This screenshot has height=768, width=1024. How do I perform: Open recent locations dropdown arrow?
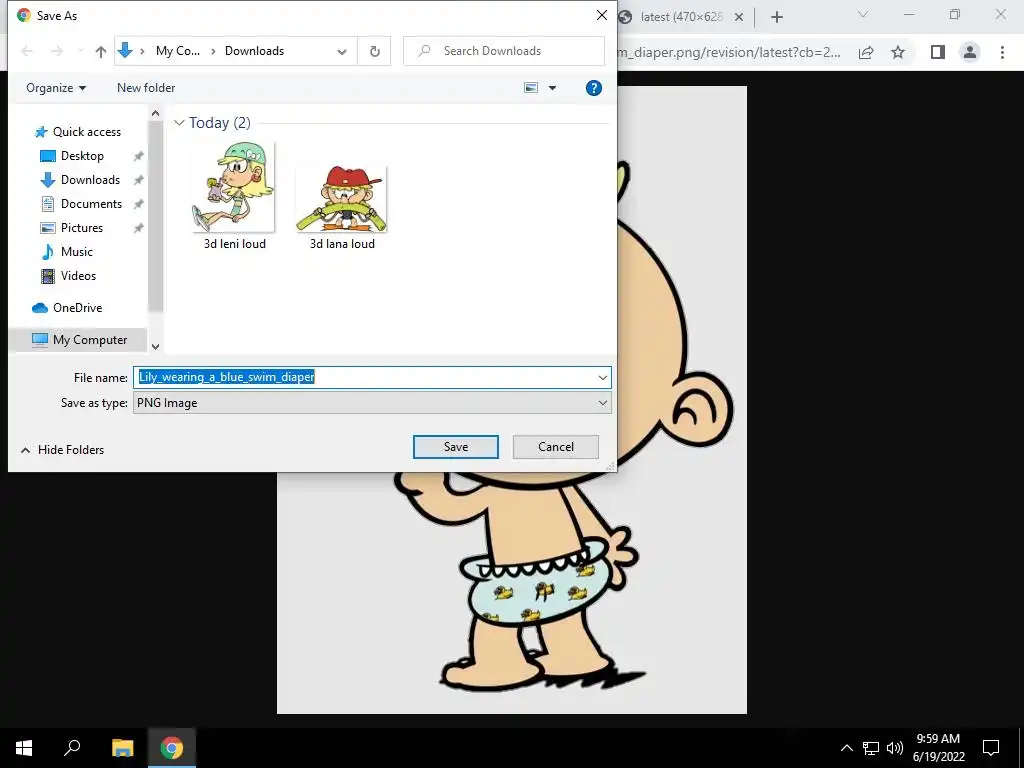(x=80, y=51)
